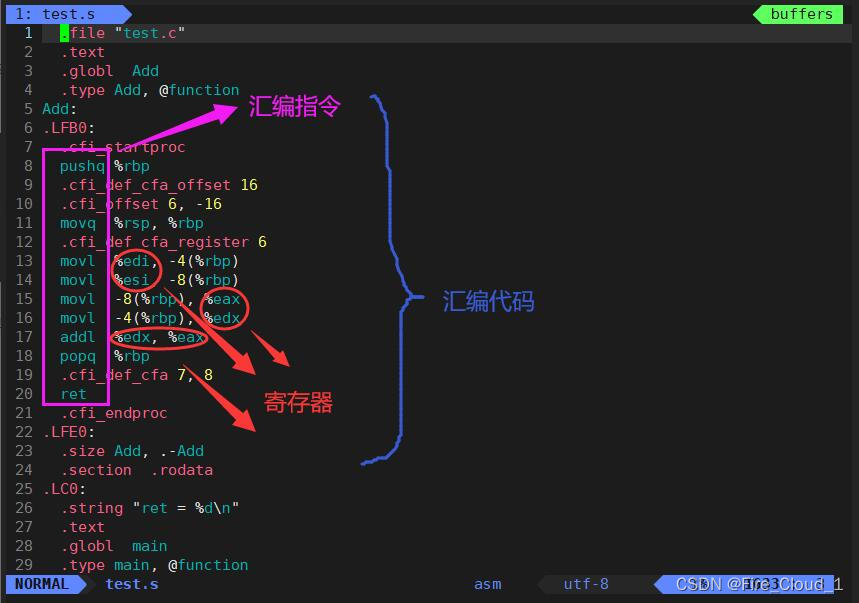The height and width of the screenshot is (603, 859).
Task: Click the arrow tip of the buffer tab
Action: click(x=125, y=14)
